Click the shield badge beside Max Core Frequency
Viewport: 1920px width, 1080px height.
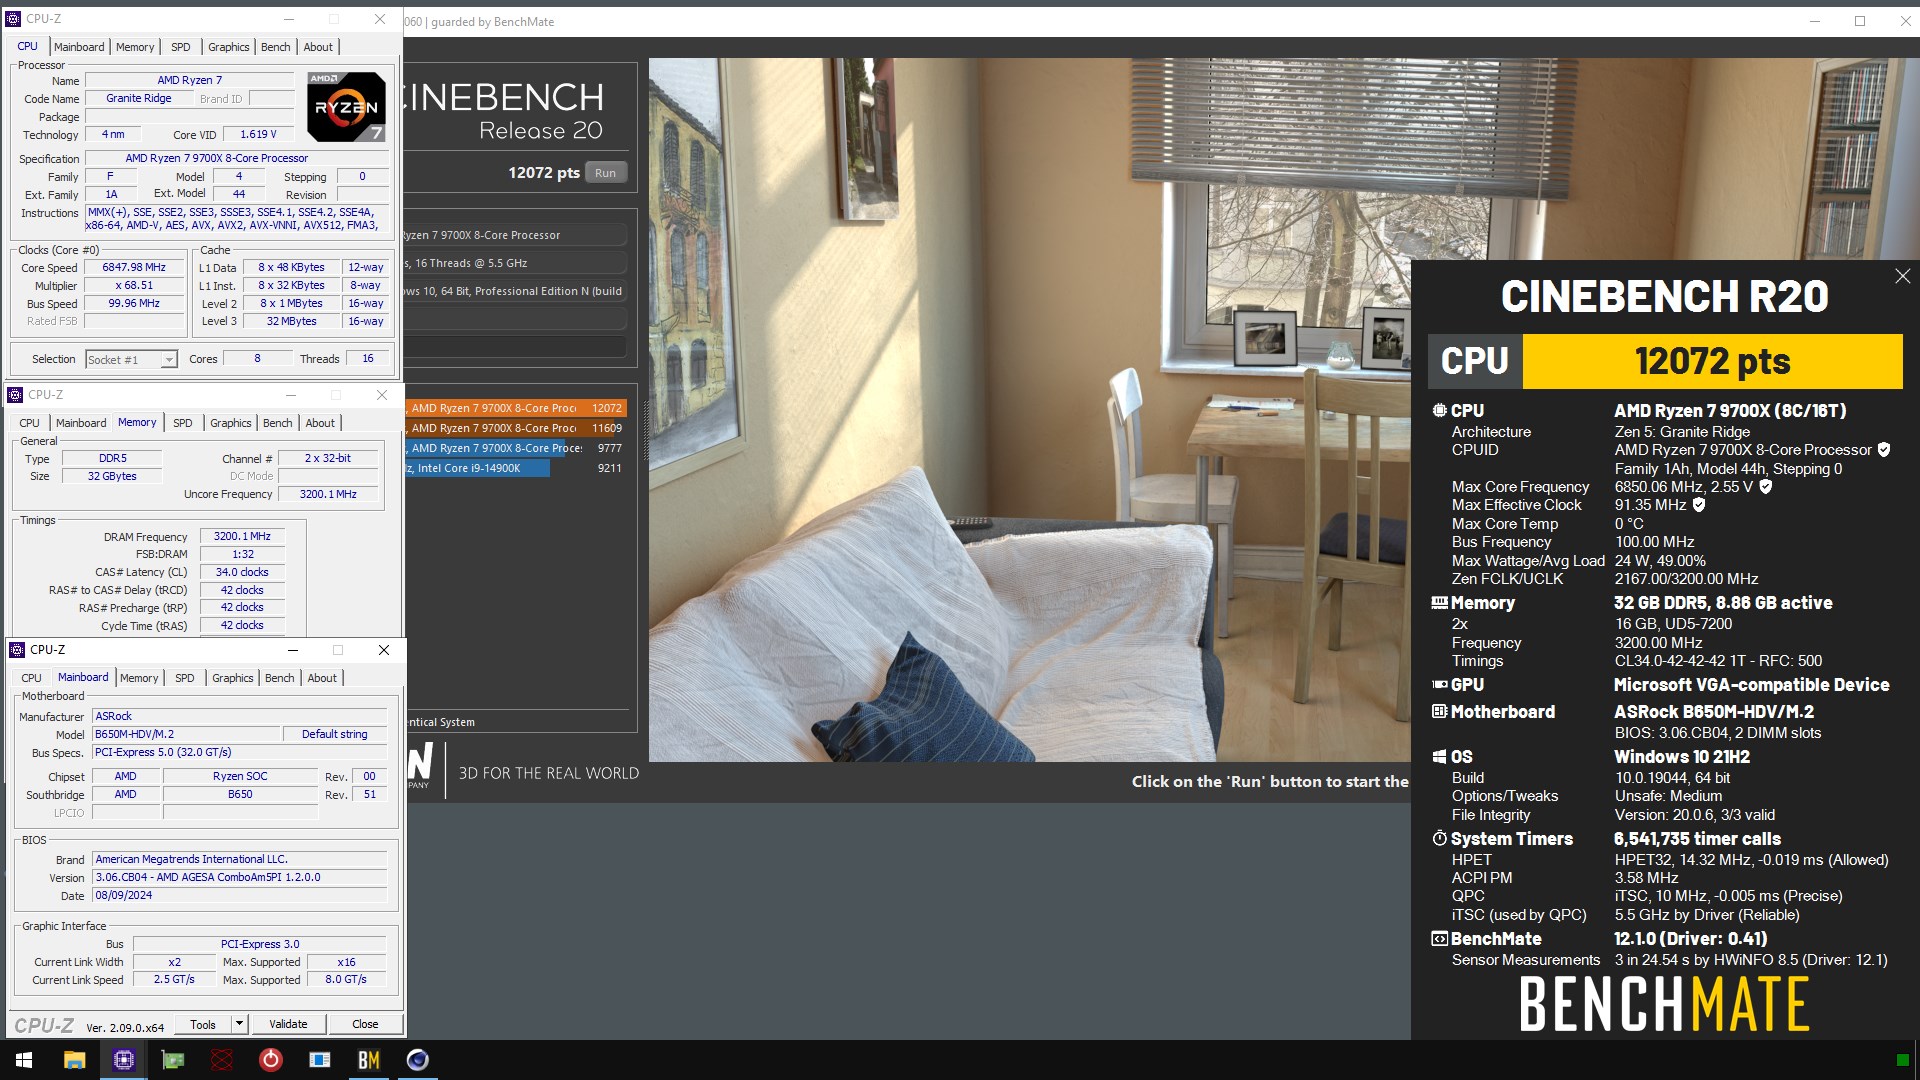tap(1766, 487)
